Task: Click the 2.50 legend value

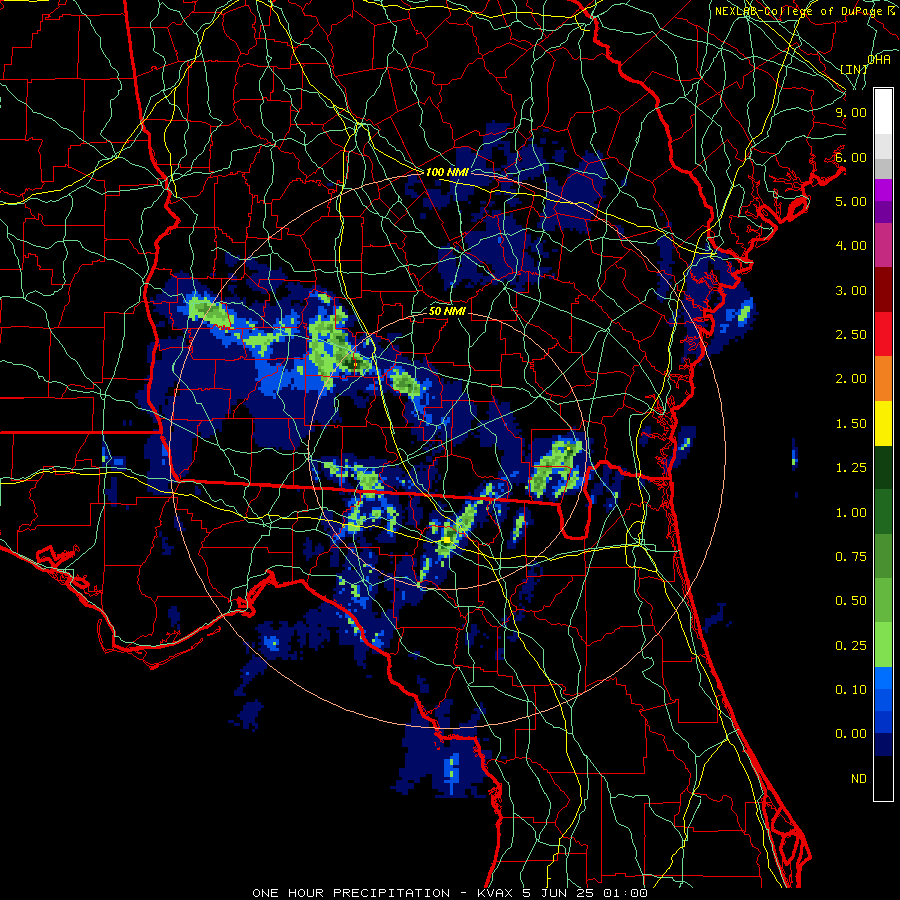Action: click(851, 335)
